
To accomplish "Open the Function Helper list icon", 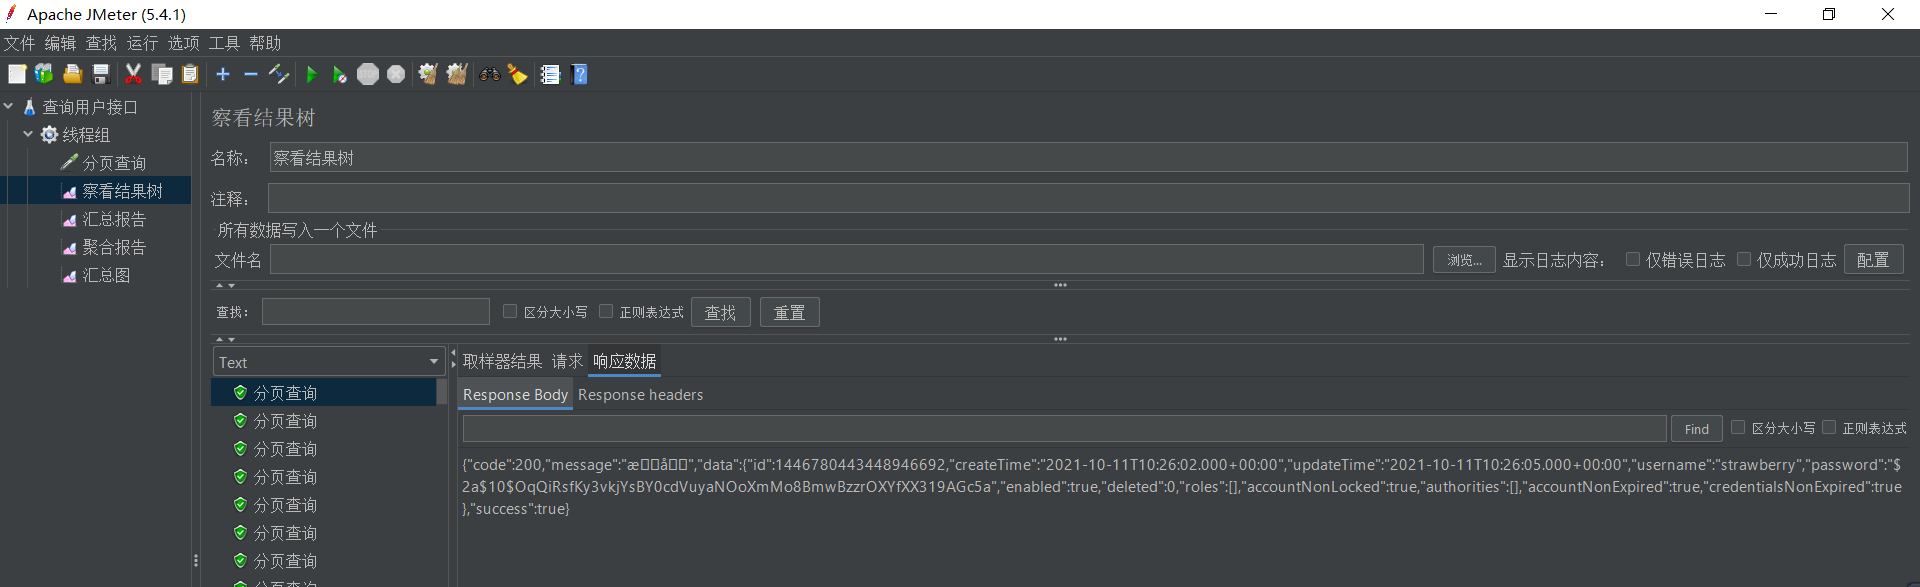I will [550, 74].
